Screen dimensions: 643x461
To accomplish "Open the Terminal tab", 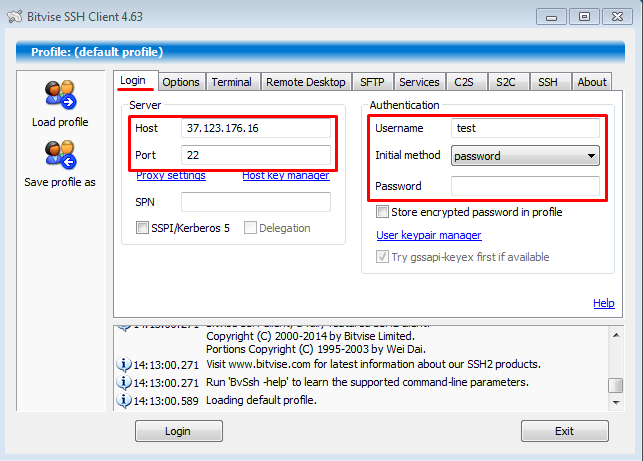I will pyautogui.click(x=232, y=82).
